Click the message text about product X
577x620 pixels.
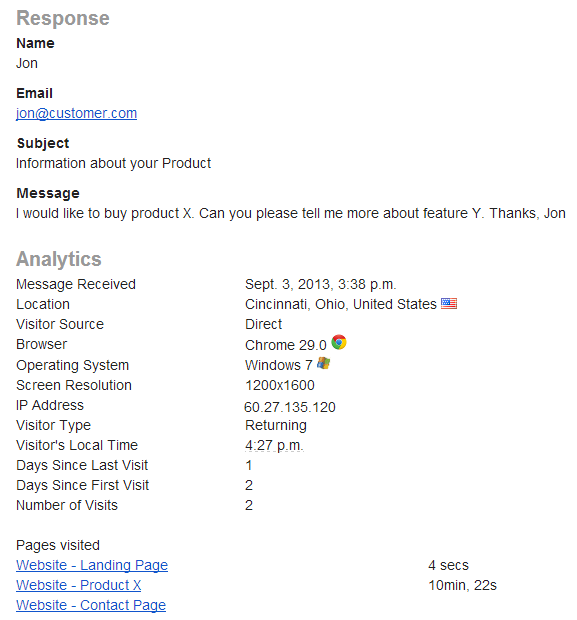291,214
